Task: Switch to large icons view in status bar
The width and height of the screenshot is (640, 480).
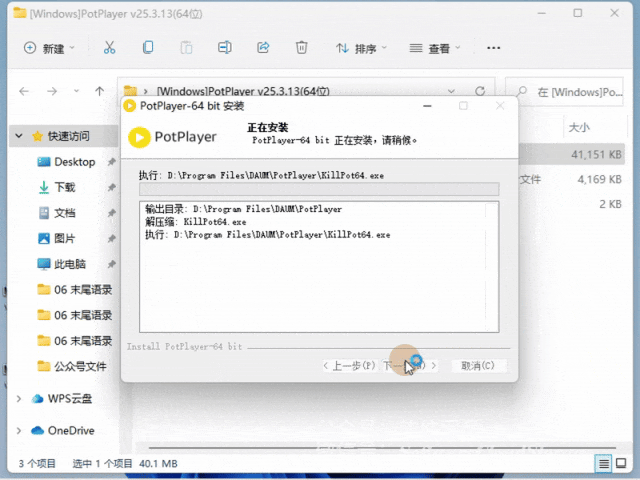Action: pos(621,463)
